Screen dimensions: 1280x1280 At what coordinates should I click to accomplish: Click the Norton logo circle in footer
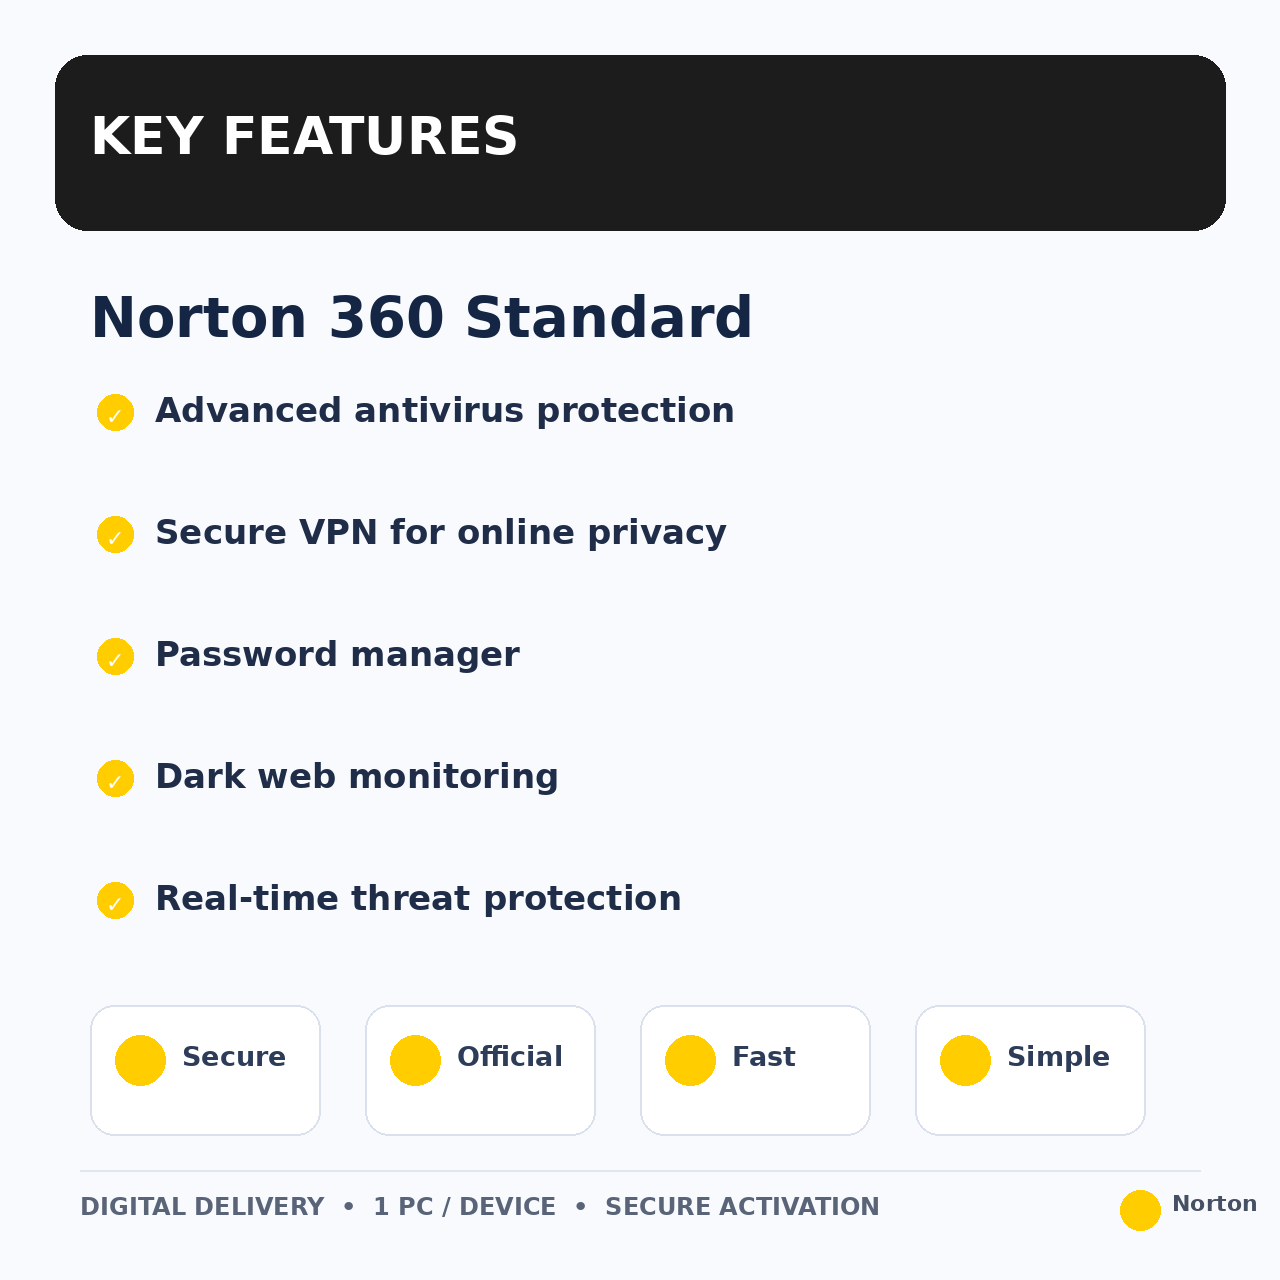1140,1210
